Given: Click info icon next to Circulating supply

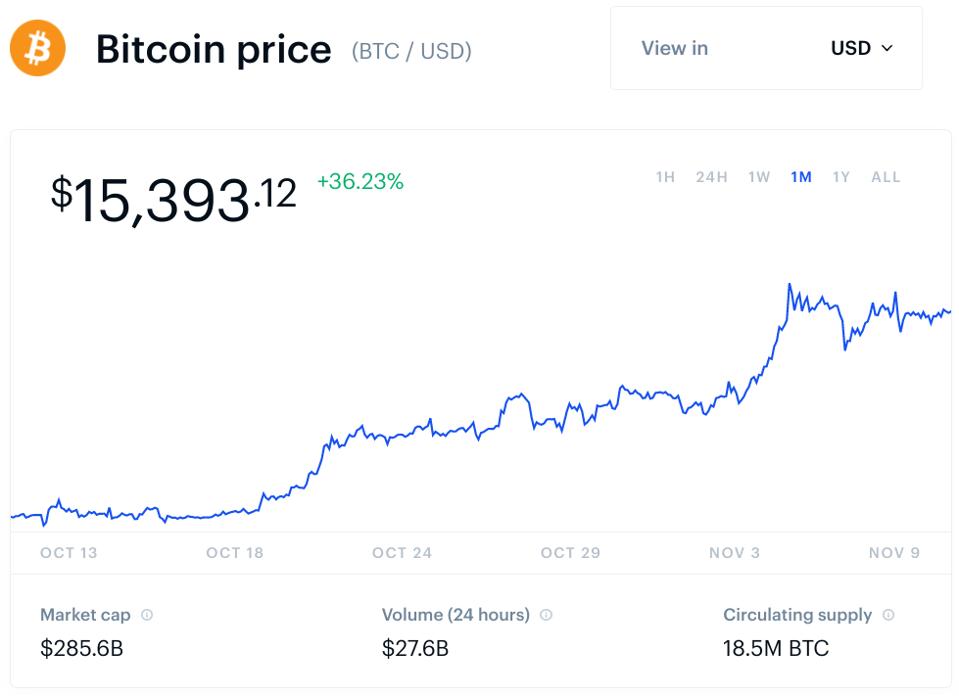Looking at the screenshot, I should [889, 615].
